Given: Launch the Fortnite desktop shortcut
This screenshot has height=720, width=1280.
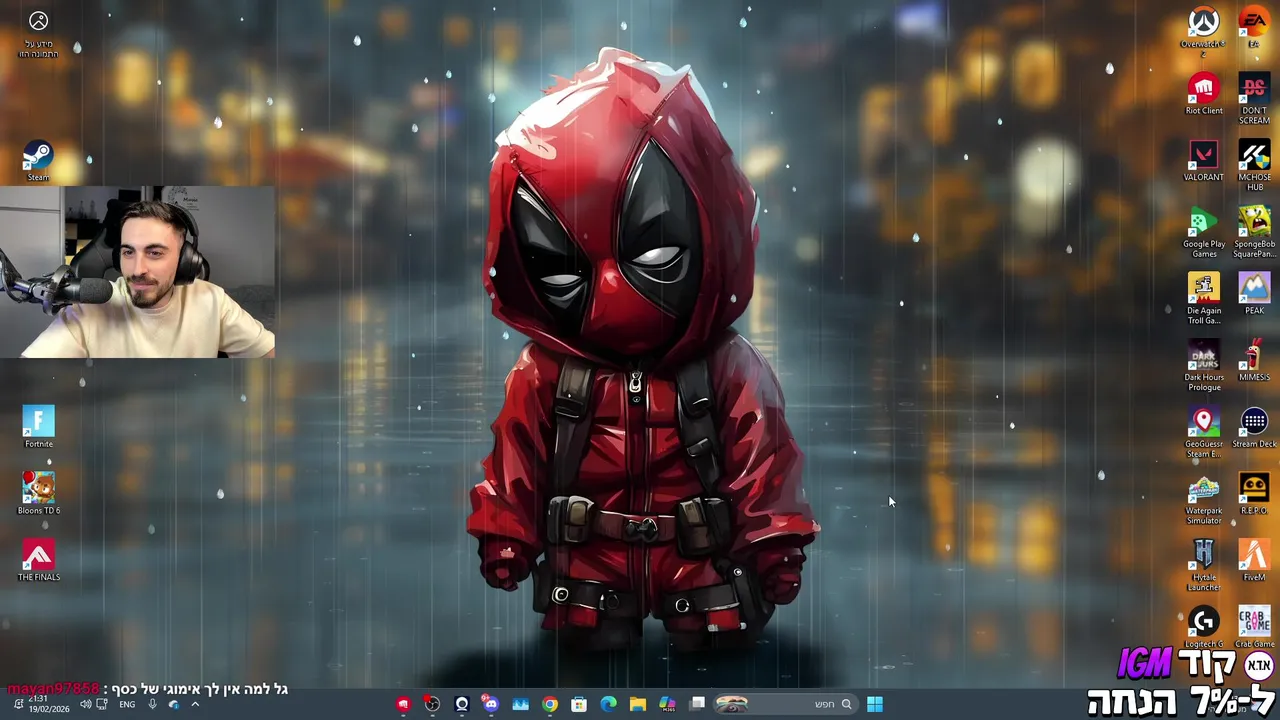Looking at the screenshot, I should coord(38,427).
